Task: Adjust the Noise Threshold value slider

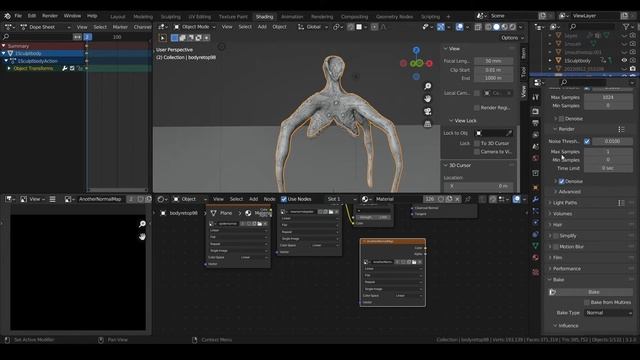Action: pos(612,141)
